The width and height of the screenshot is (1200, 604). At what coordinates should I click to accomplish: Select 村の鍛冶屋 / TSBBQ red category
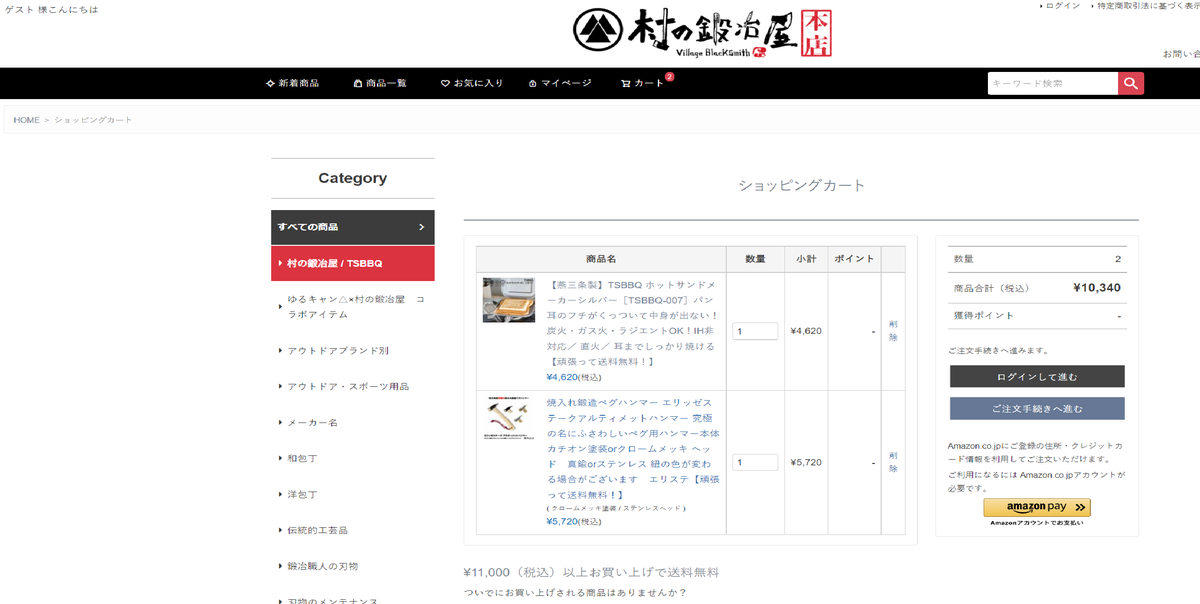point(353,264)
